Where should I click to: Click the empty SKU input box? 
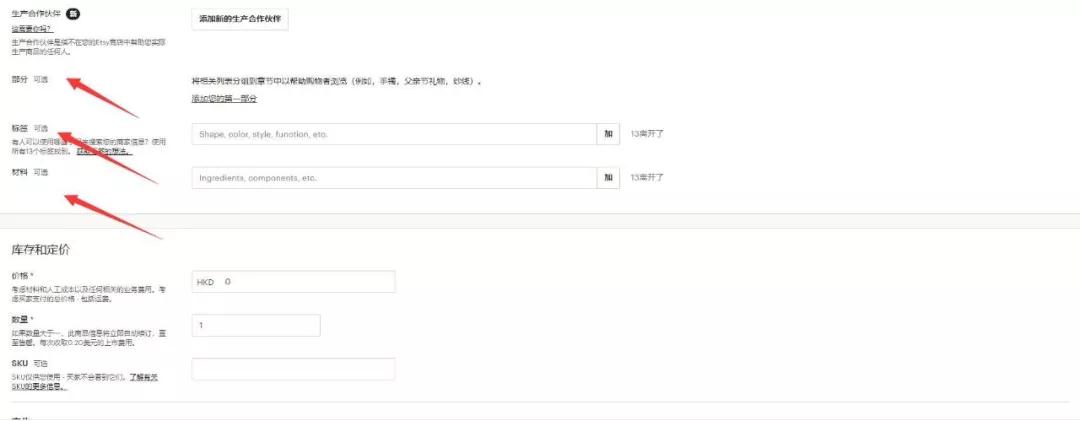(293, 369)
